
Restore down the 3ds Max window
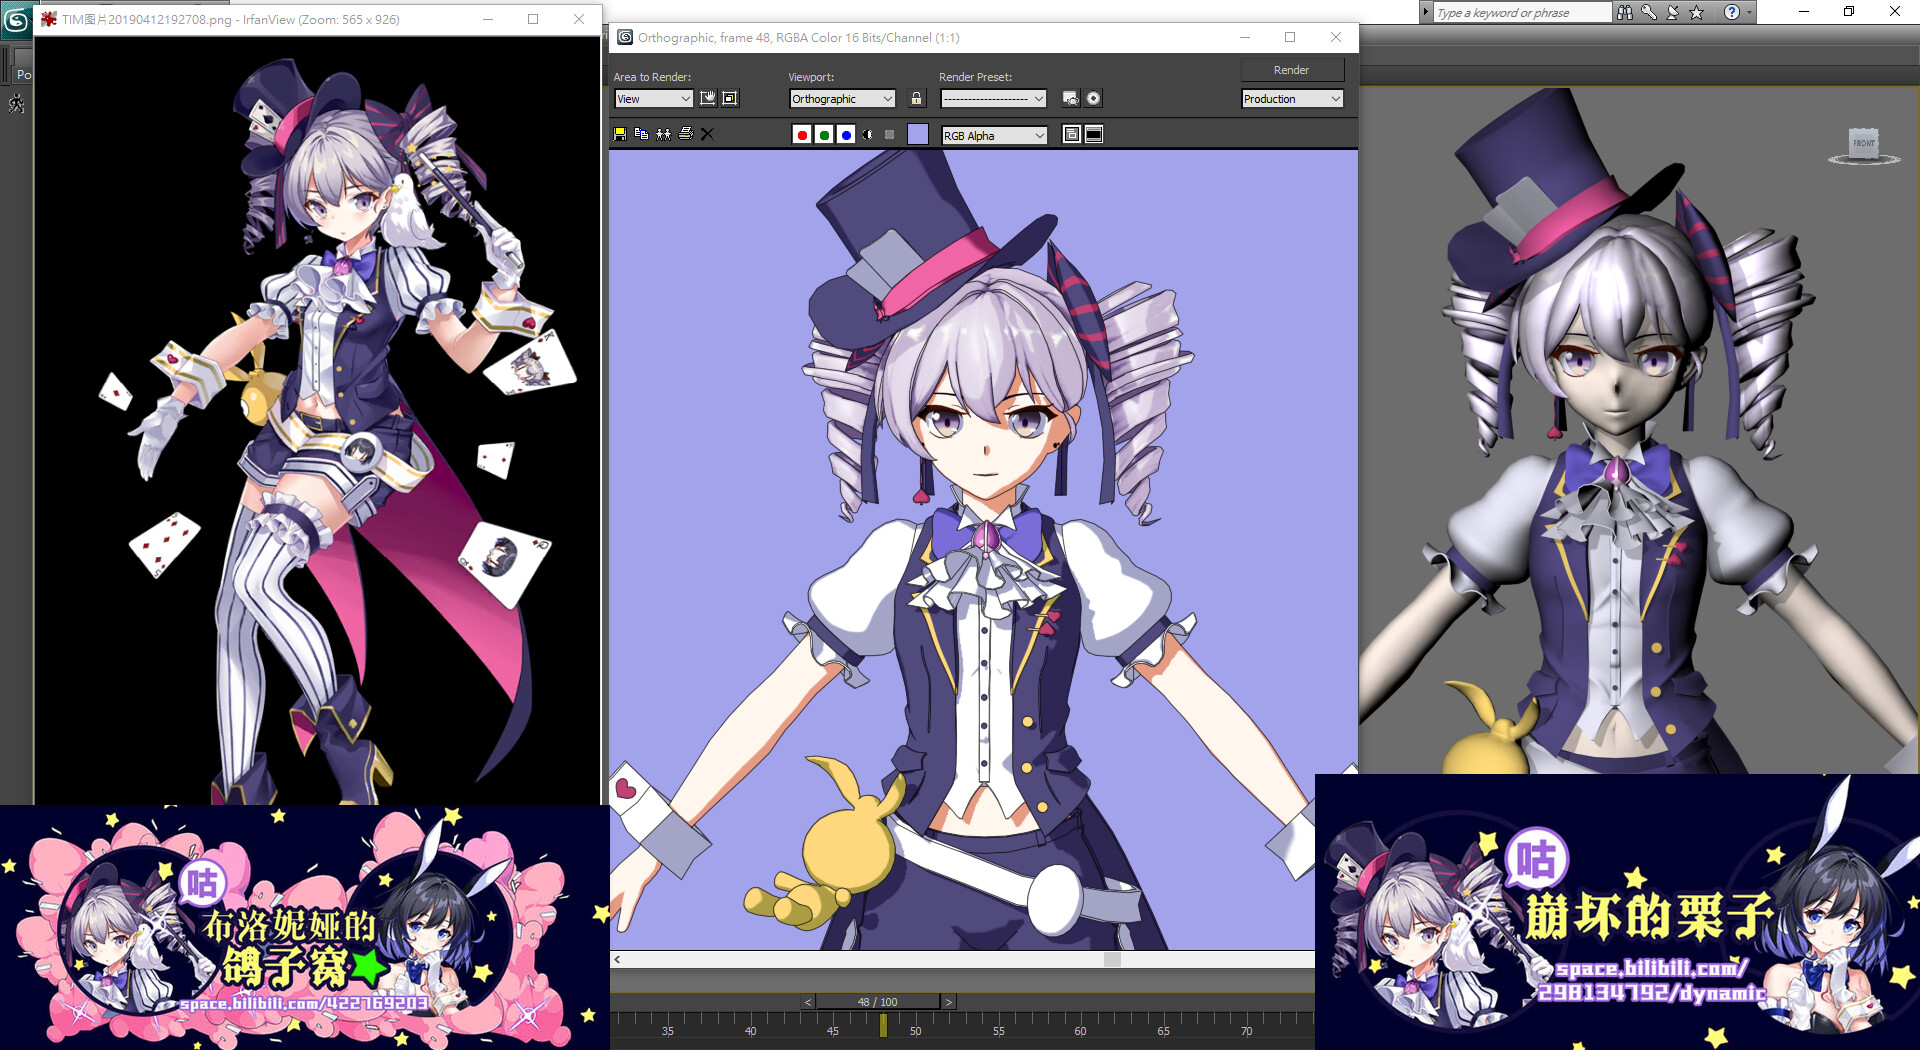(1849, 12)
